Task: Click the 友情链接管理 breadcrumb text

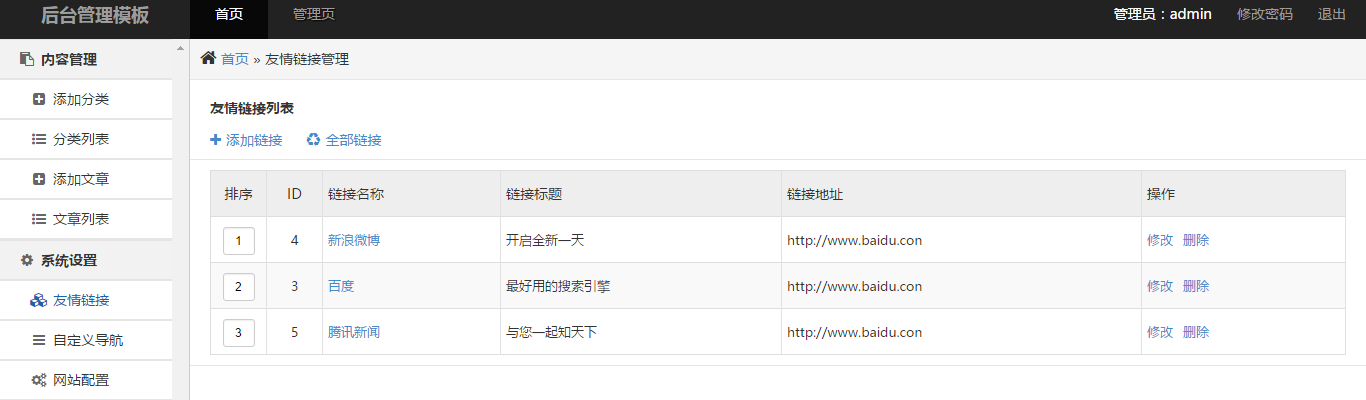Action: [x=307, y=59]
